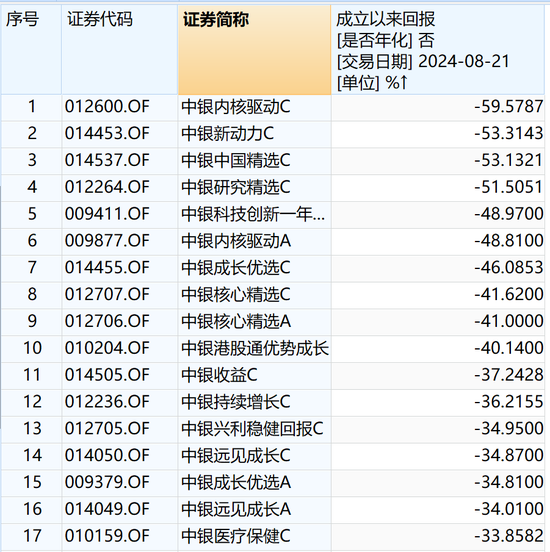Select fund code 014455.OF
Screen dimensions: 550x552
(x=107, y=268)
